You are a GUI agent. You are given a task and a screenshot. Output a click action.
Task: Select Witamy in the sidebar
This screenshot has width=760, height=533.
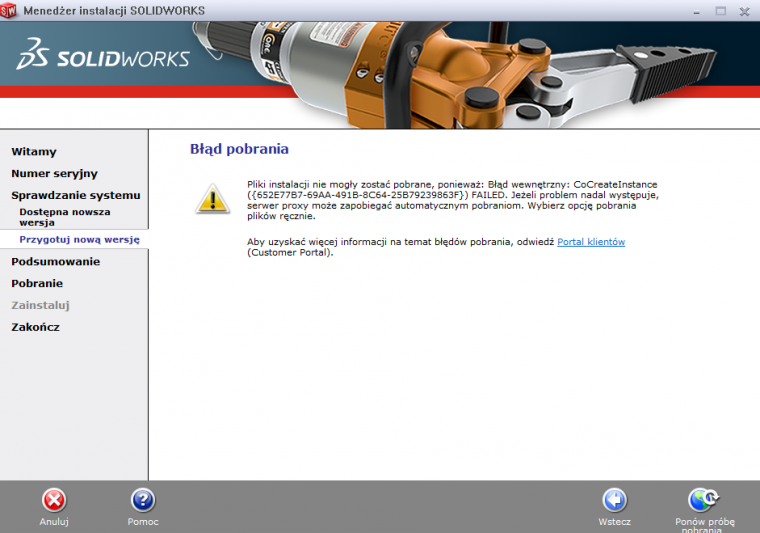pos(34,152)
